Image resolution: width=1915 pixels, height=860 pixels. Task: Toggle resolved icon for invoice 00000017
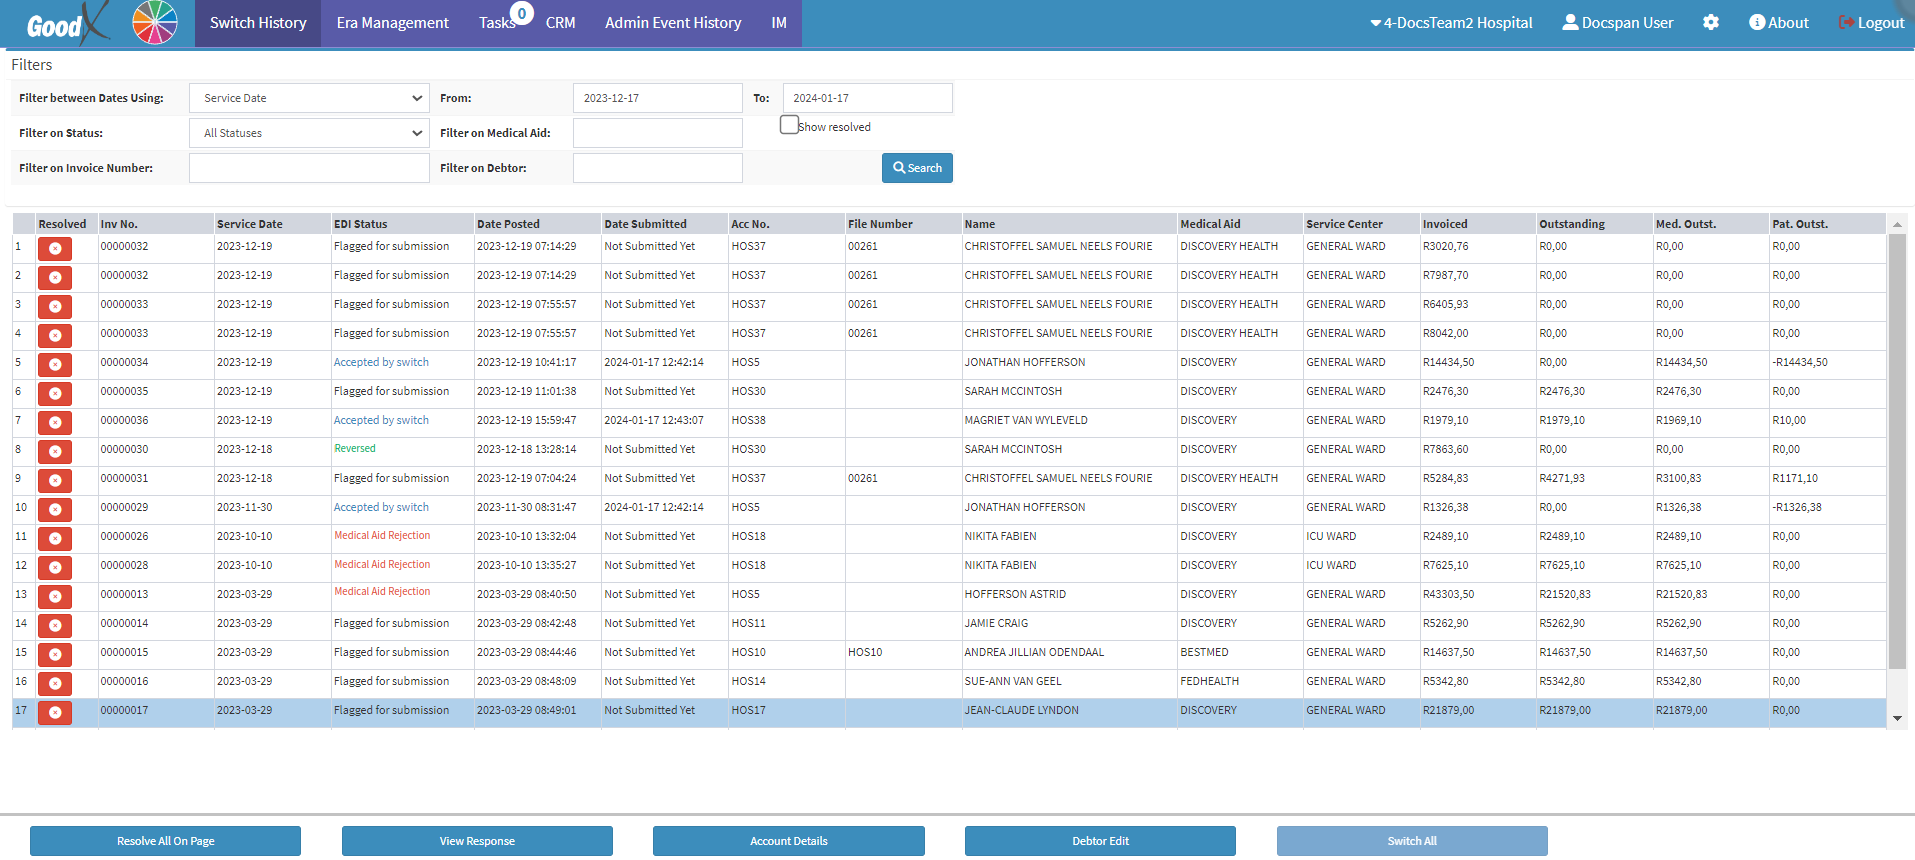click(55, 713)
